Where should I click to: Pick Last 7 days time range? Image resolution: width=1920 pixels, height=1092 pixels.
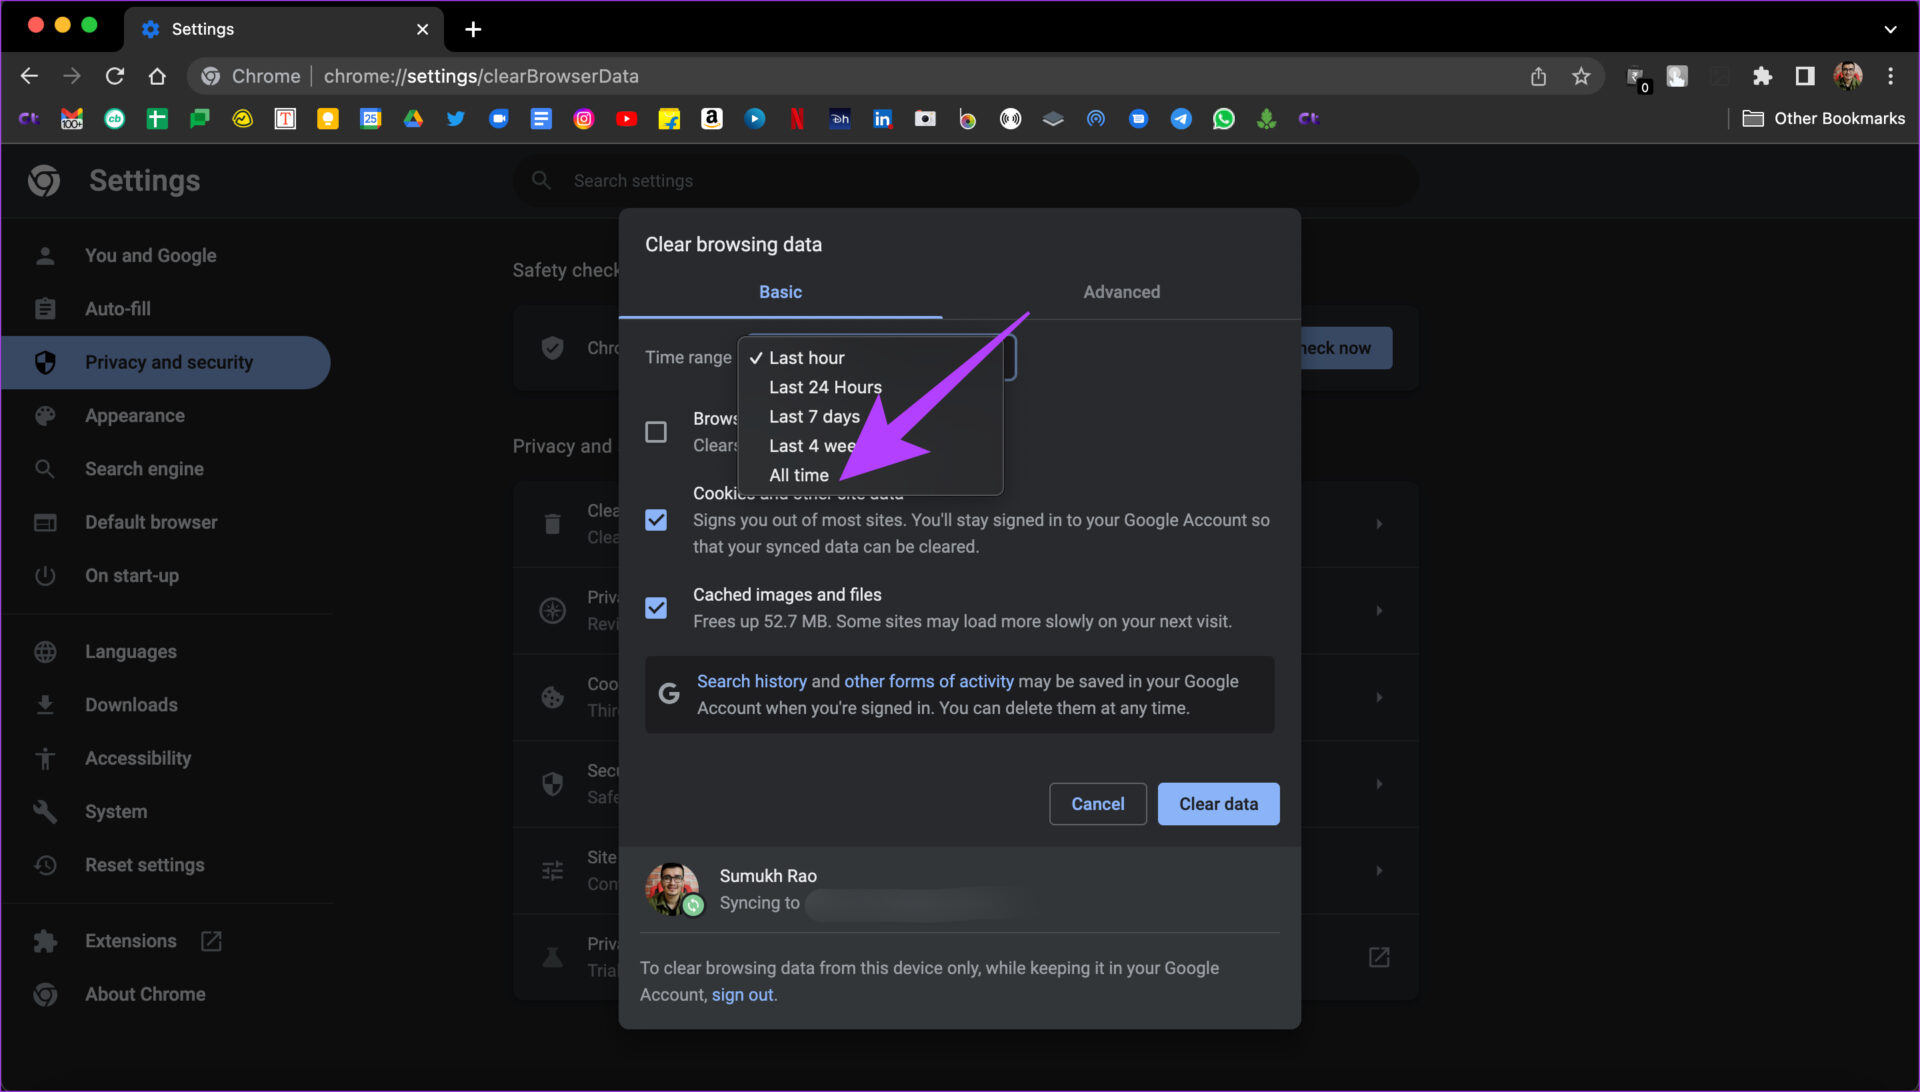[814, 416]
